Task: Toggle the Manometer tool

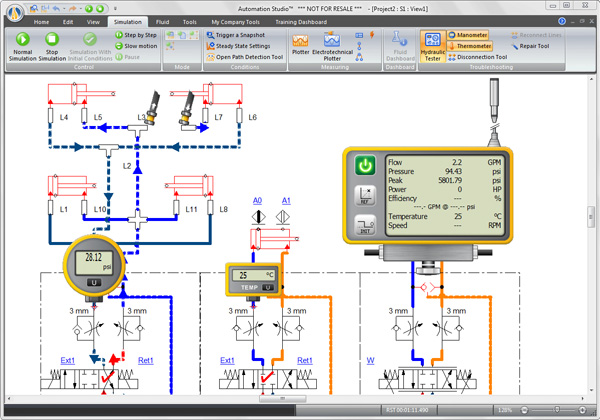Action: pos(468,35)
